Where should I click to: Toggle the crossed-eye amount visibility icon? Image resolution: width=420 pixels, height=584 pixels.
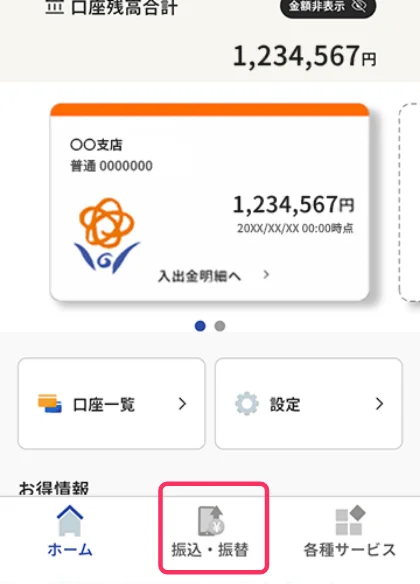pyautogui.click(x=358, y=6)
